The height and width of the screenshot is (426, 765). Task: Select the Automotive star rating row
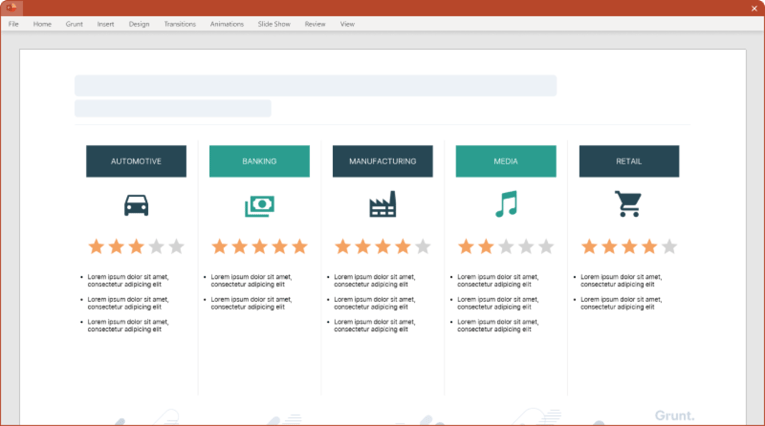tap(136, 246)
